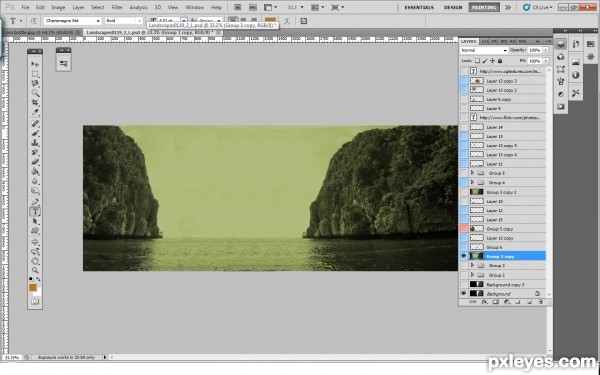This screenshot has height=375, width=600.
Task: Select the Pen tool
Action: coord(35,201)
